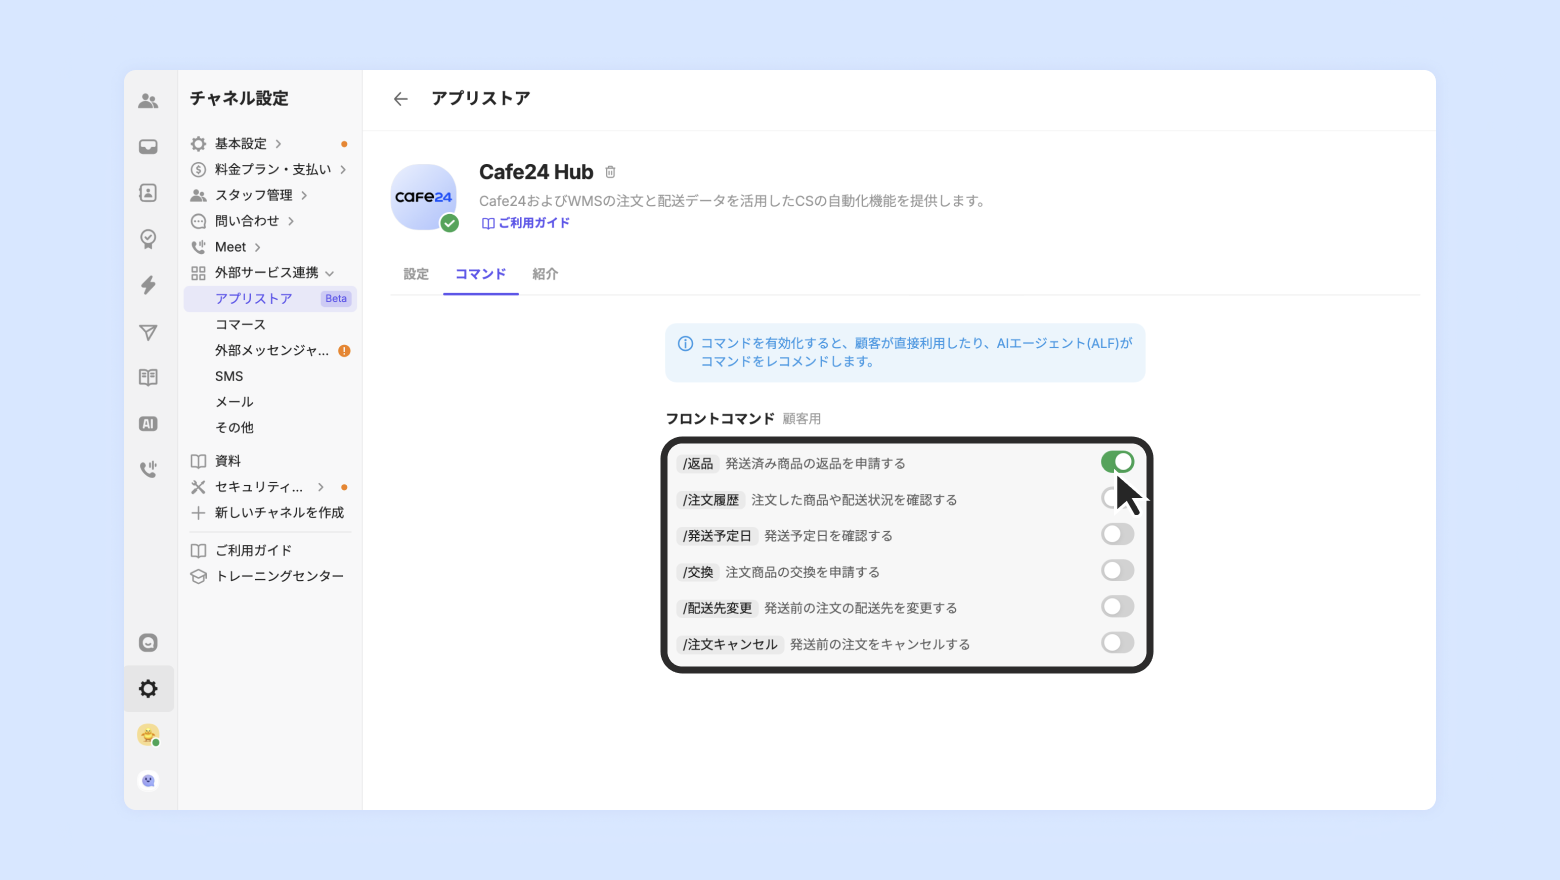The width and height of the screenshot is (1560, 880).
Task: Open the contacts icon in left rail
Action: coord(148,193)
